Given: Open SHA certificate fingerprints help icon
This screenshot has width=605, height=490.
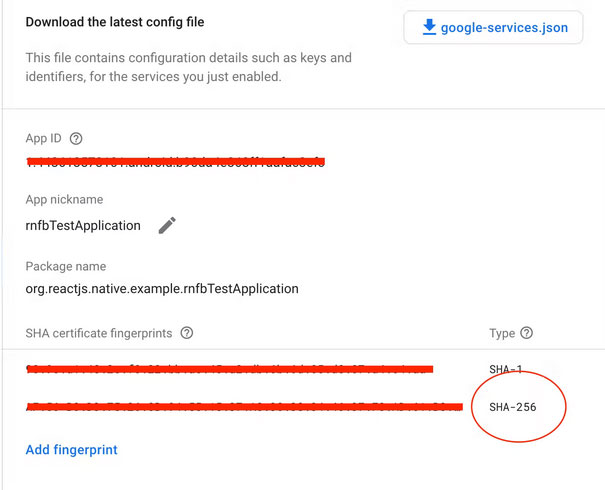Looking at the screenshot, I should tap(187, 333).
